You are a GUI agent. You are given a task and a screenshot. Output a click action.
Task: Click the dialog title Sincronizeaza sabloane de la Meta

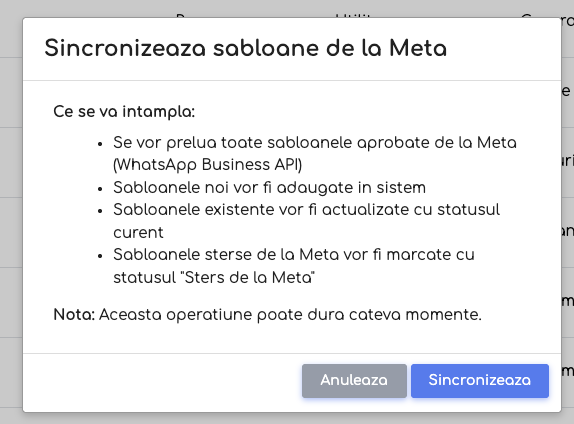246,48
